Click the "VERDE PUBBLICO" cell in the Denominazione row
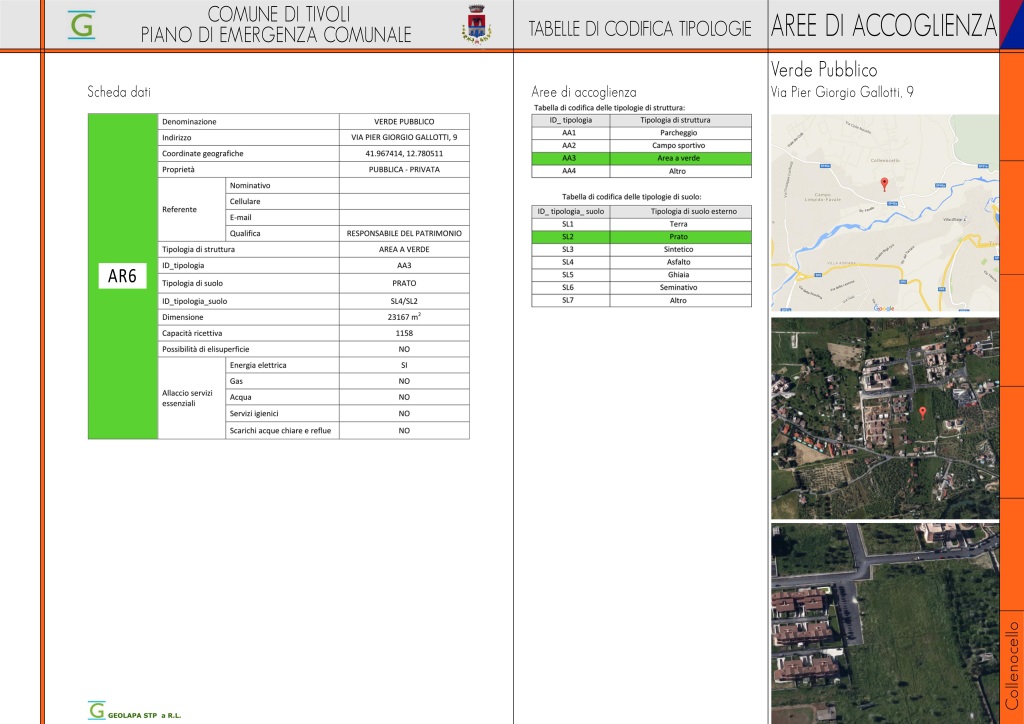Screen dimensions: 1024x724 click(404, 121)
